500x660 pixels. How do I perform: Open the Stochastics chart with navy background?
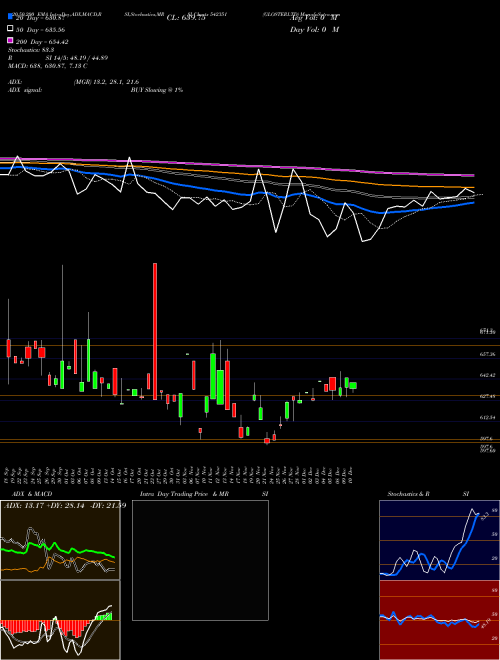tap(439, 540)
